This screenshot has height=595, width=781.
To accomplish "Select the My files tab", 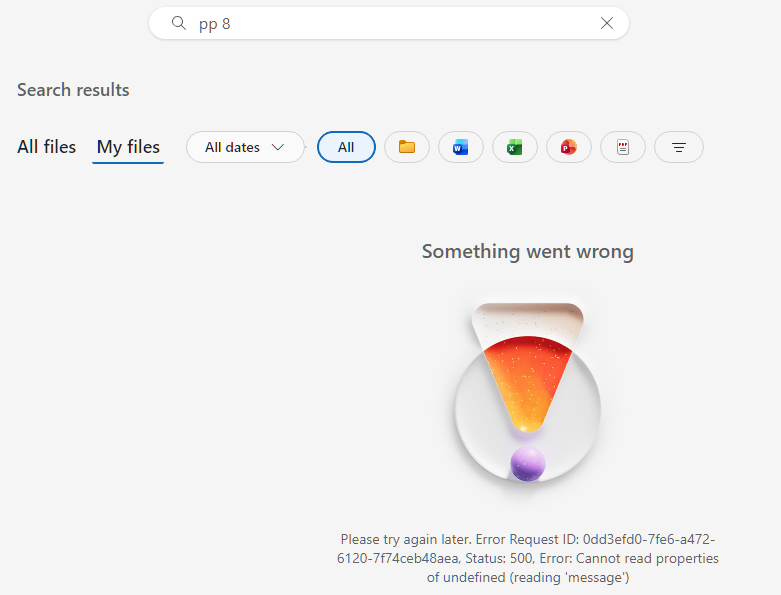I will click(128, 147).
